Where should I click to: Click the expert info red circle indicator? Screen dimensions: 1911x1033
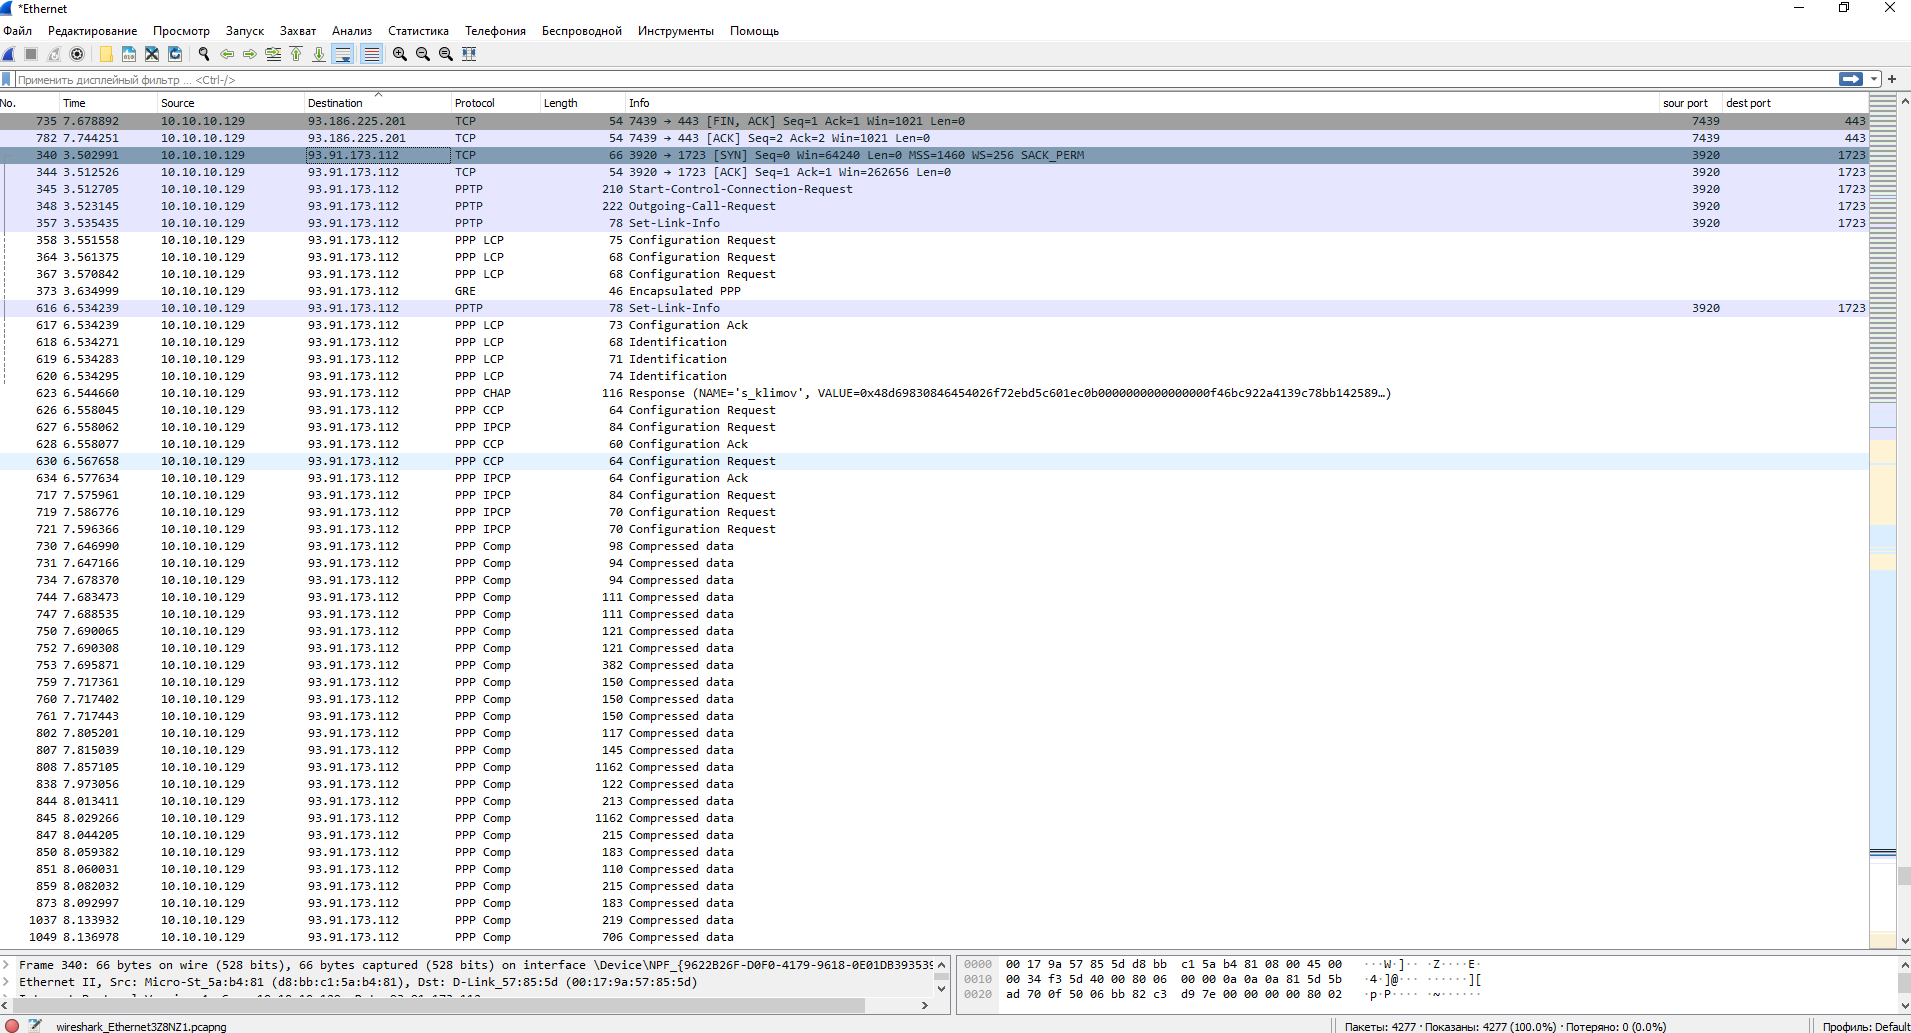pos(12,1026)
